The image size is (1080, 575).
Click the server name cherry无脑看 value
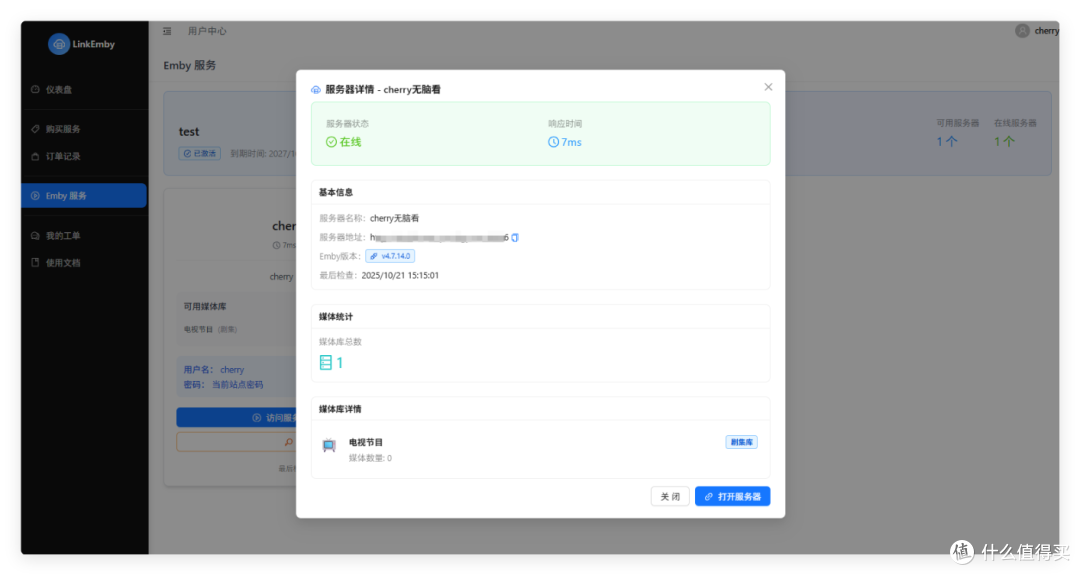click(x=394, y=218)
